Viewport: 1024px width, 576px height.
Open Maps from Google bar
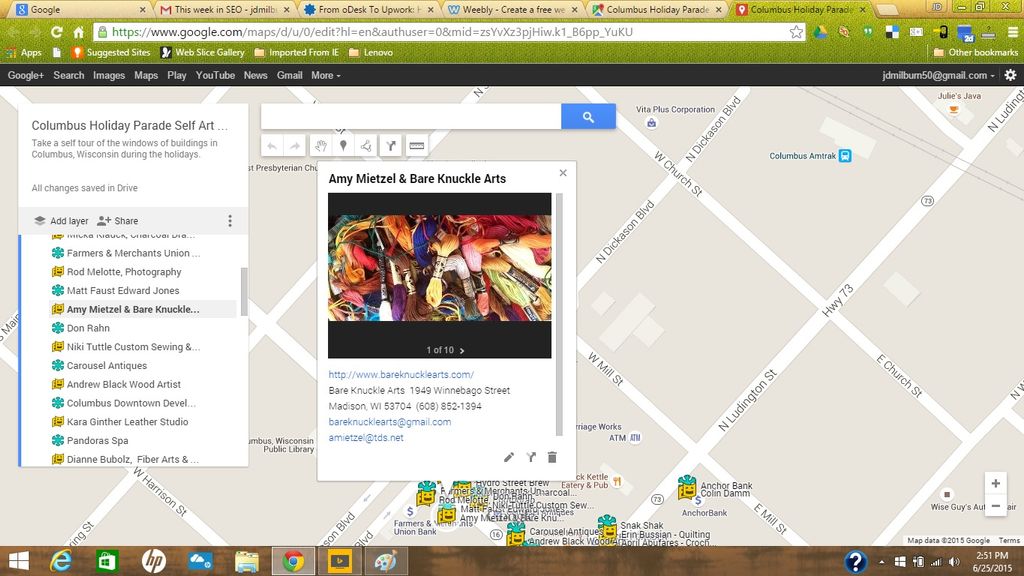point(146,75)
